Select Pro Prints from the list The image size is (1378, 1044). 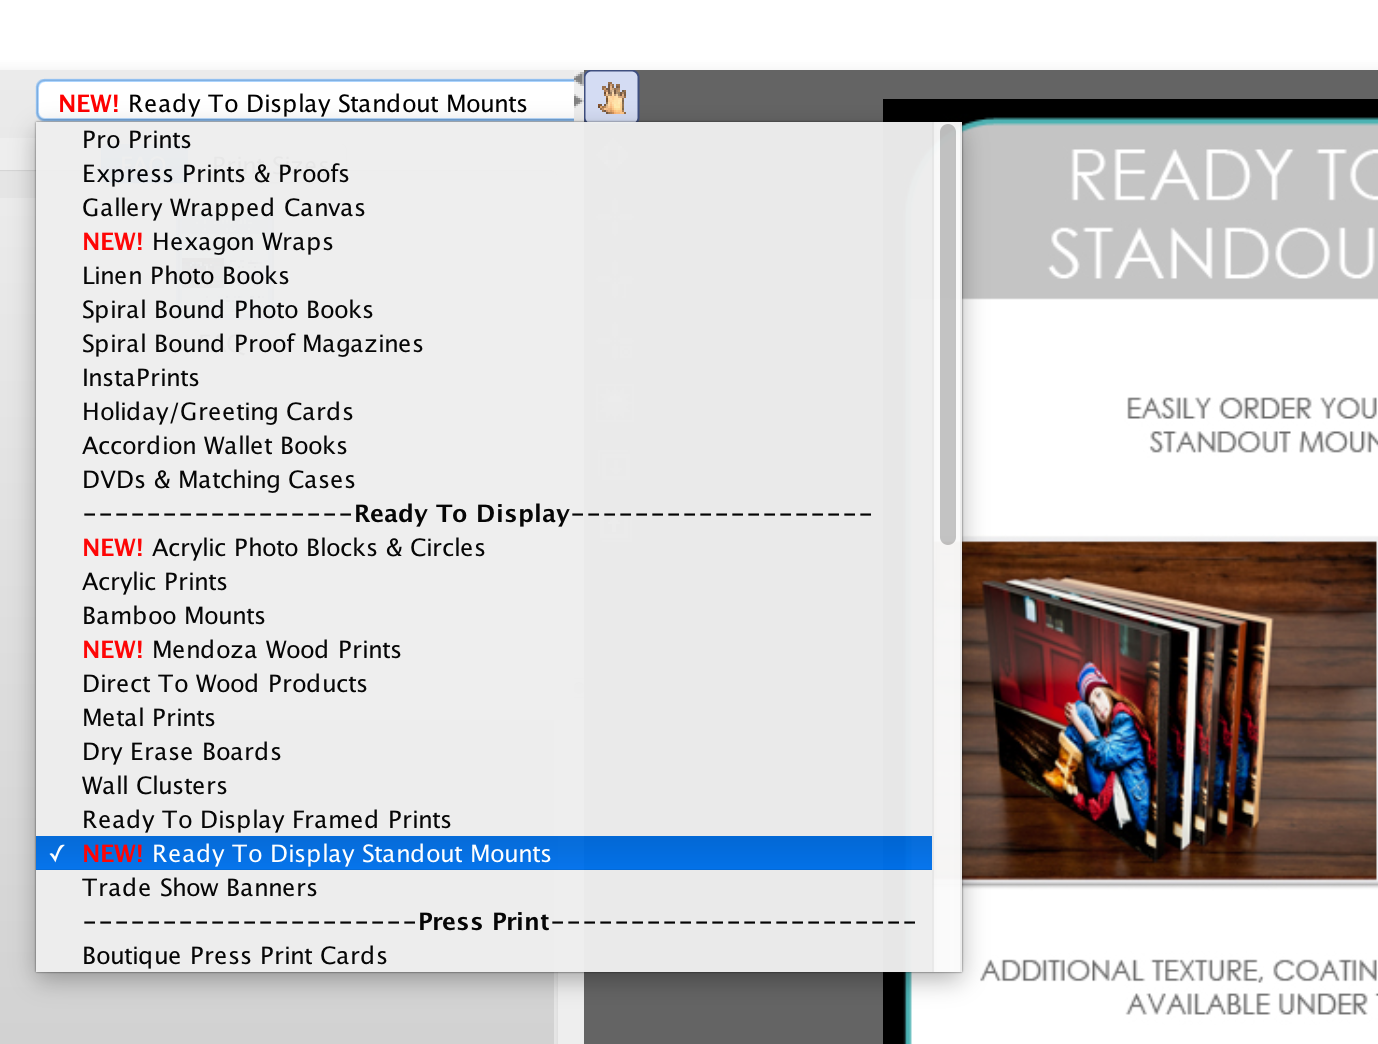[x=484, y=140]
